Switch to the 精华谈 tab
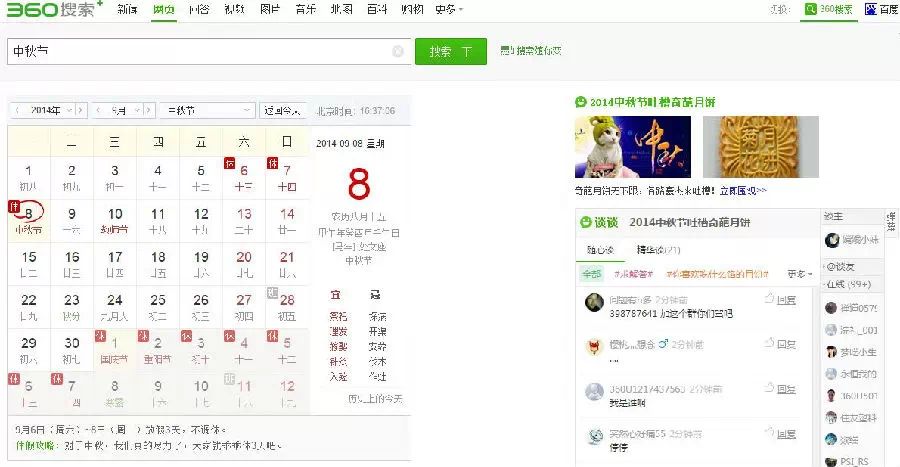Screen dimensions: 900x467 coord(658,250)
